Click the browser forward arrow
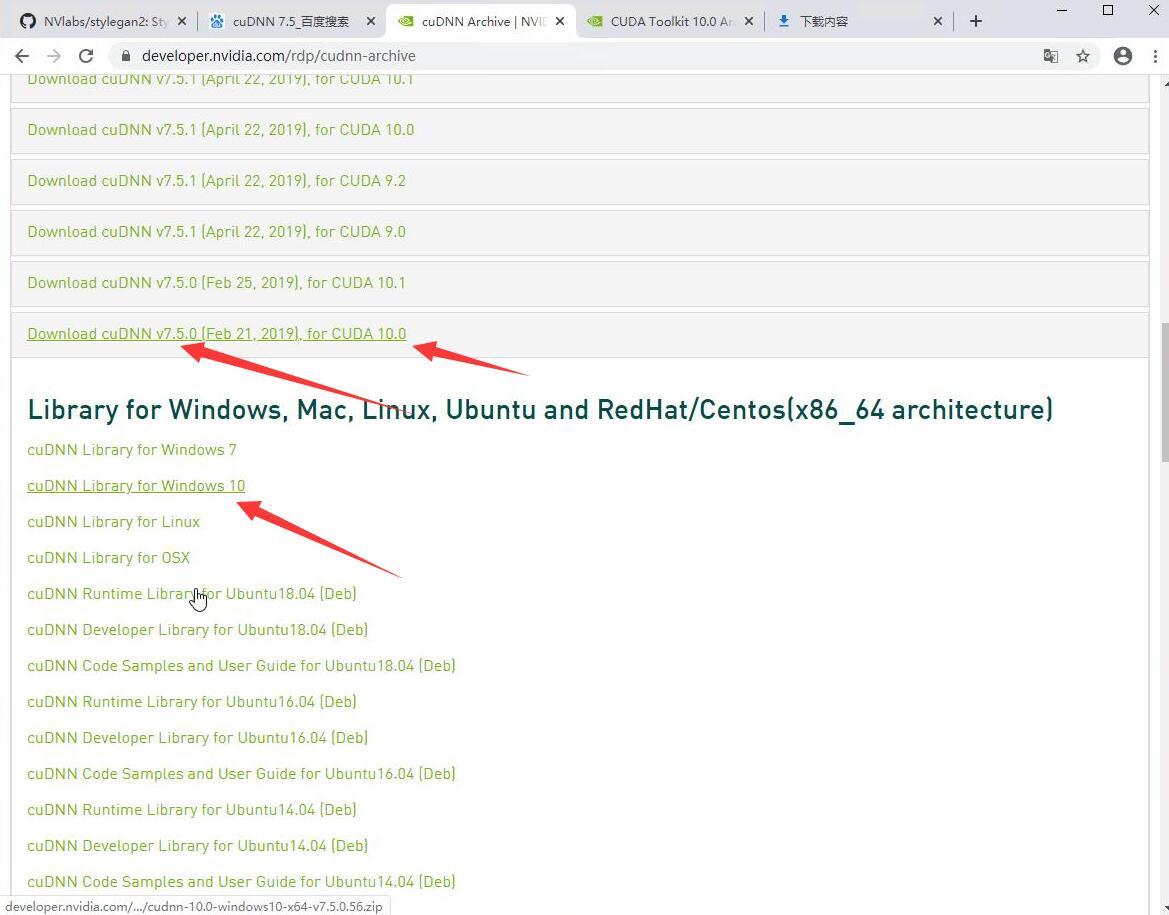This screenshot has height=915, width=1169. click(x=54, y=56)
